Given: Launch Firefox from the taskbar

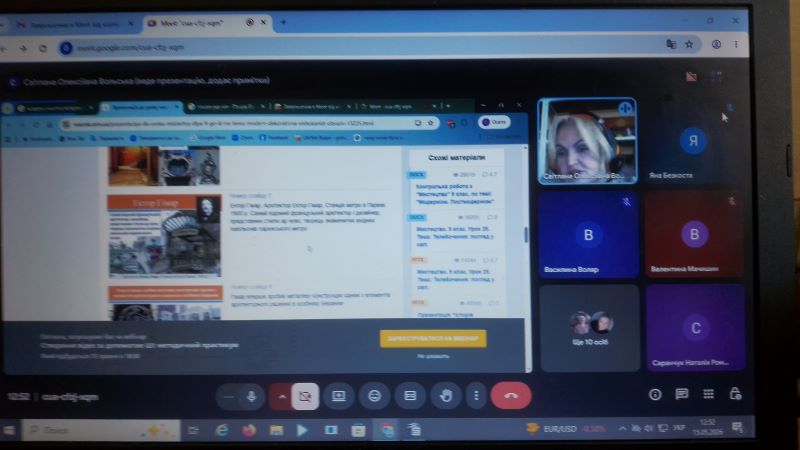Looking at the screenshot, I should [249, 431].
